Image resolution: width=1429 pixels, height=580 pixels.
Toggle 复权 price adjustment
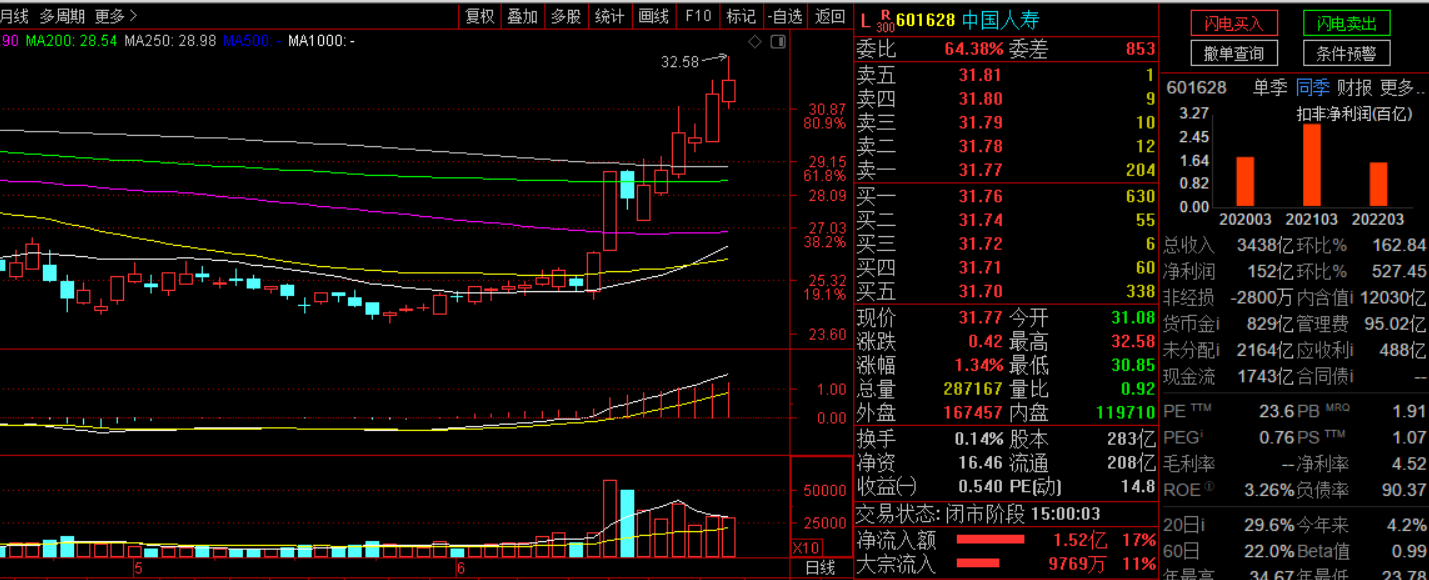click(x=480, y=16)
